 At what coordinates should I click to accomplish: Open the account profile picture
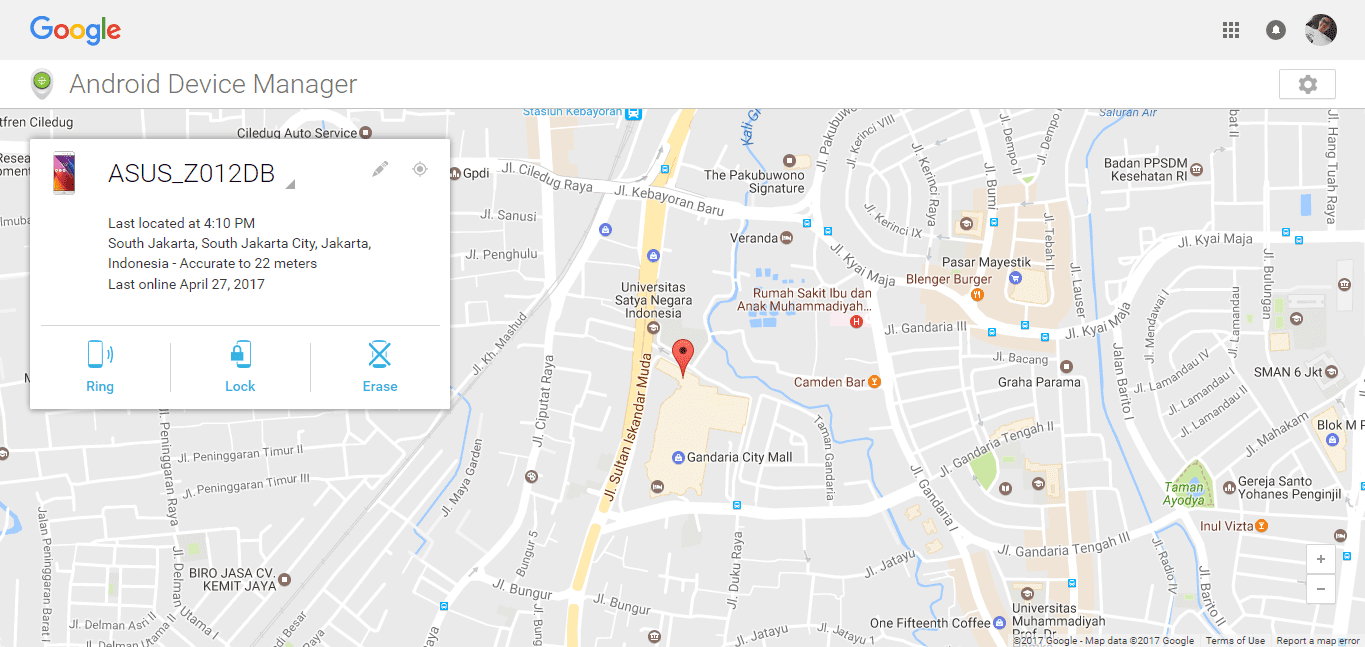click(1321, 30)
